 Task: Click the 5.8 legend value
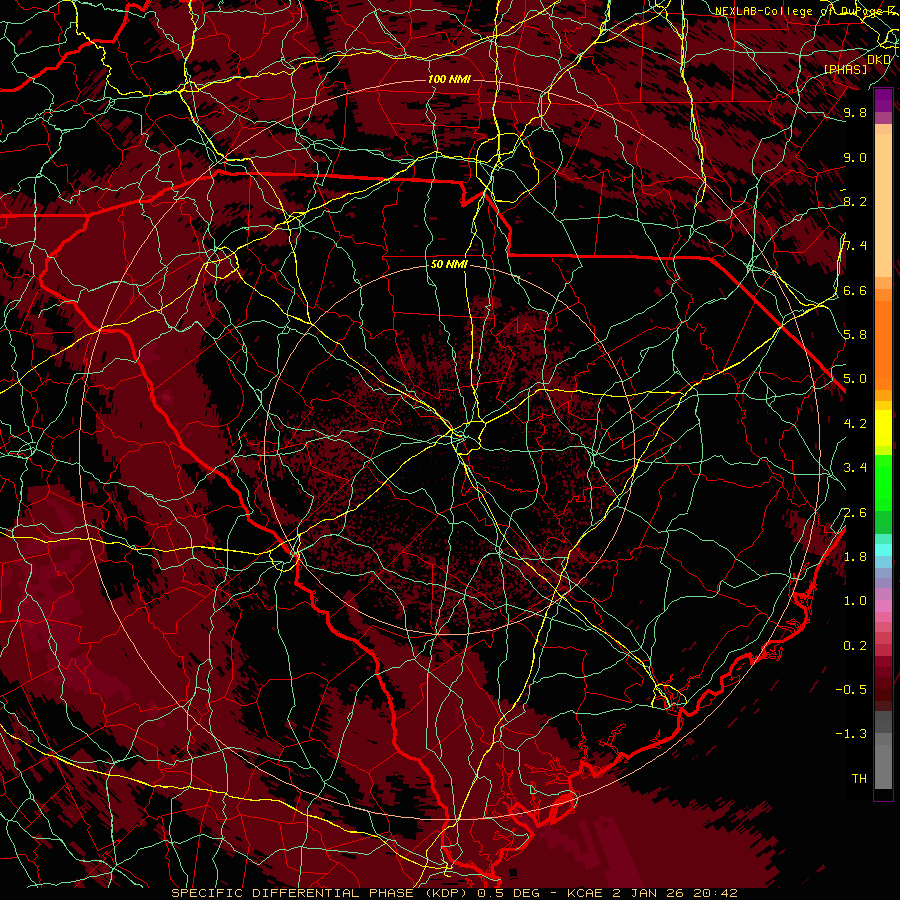pos(855,335)
